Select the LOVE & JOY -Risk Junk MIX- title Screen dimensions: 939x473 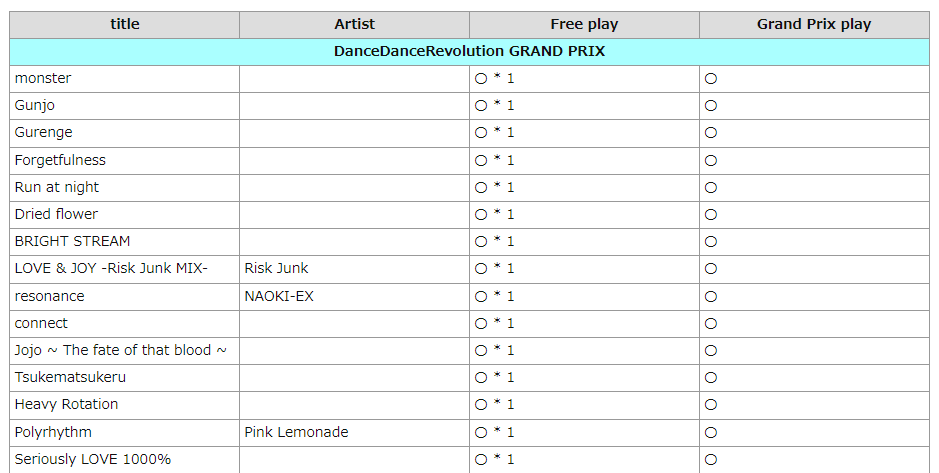pyautogui.click(x=111, y=268)
